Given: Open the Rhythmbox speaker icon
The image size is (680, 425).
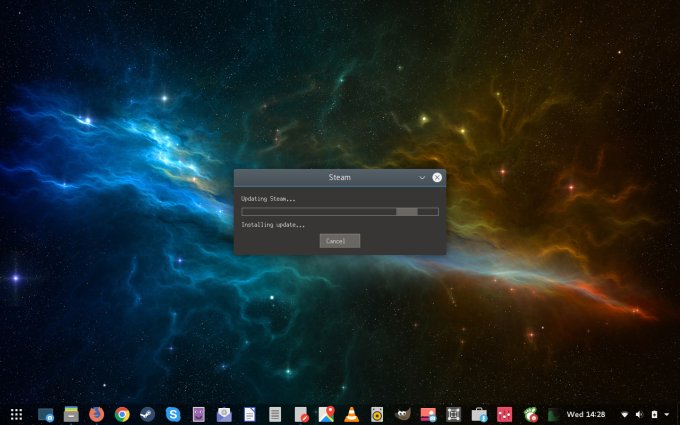Looking at the screenshot, I should [377, 415].
